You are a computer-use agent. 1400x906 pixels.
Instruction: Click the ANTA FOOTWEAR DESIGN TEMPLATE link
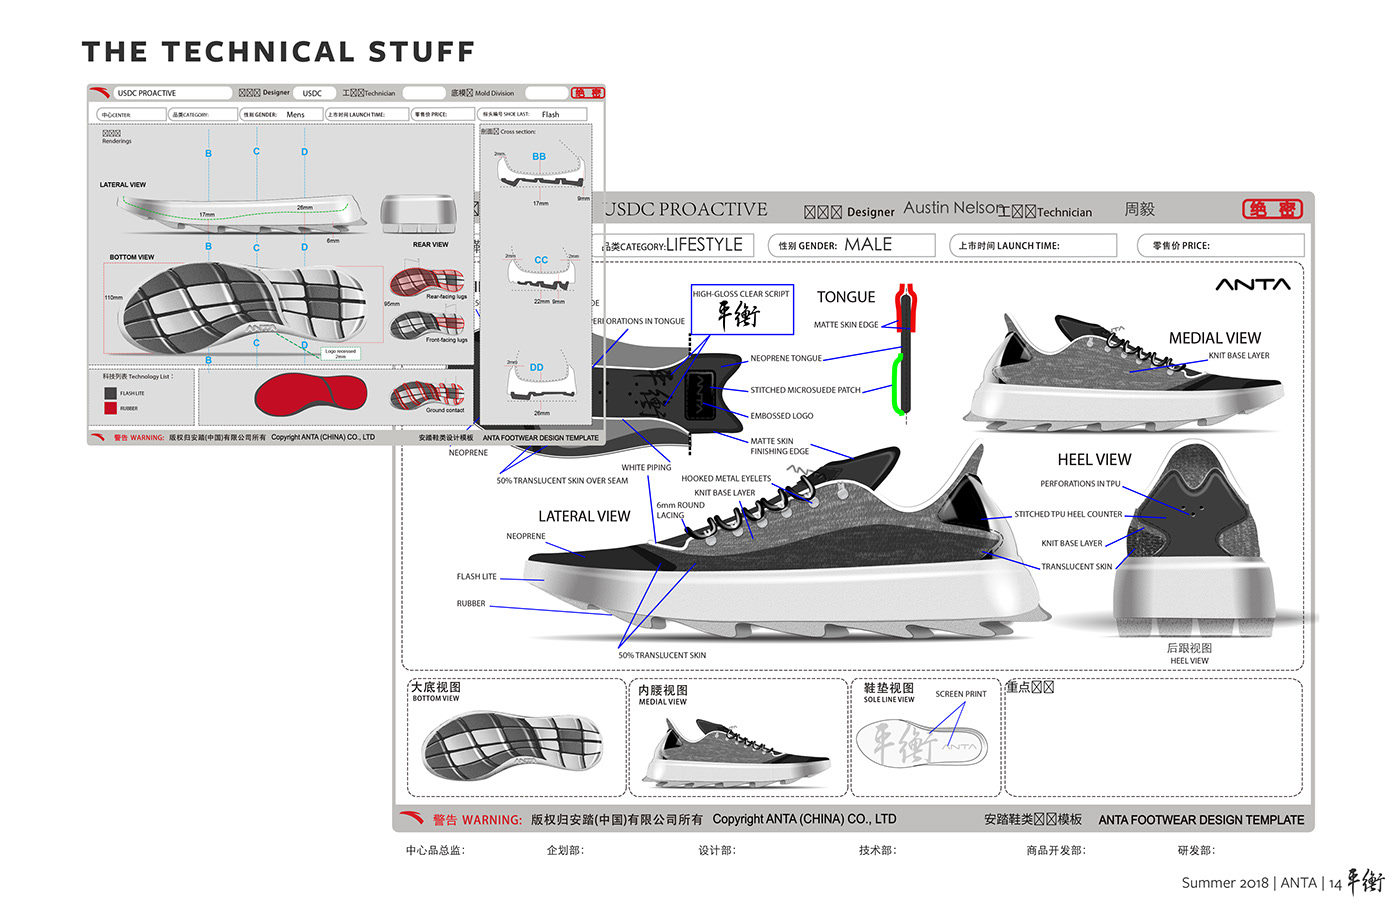coord(1200,819)
